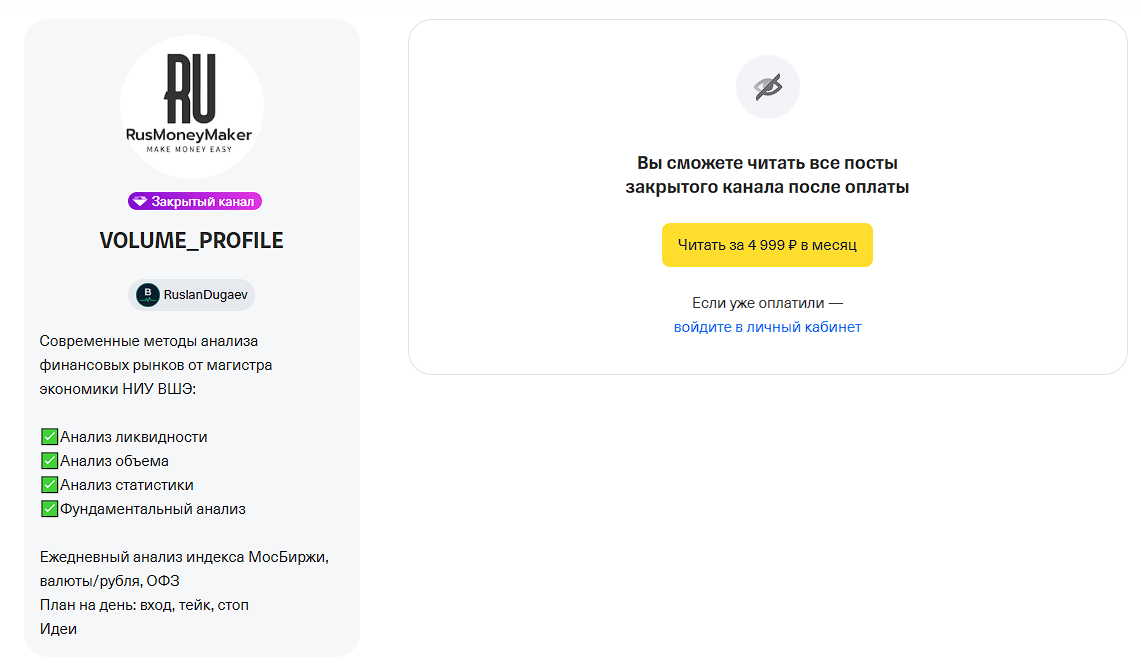The height and width of the screenshot is (665, 1141).
Task: Click the Идеи line in the description
Action: 58,629
